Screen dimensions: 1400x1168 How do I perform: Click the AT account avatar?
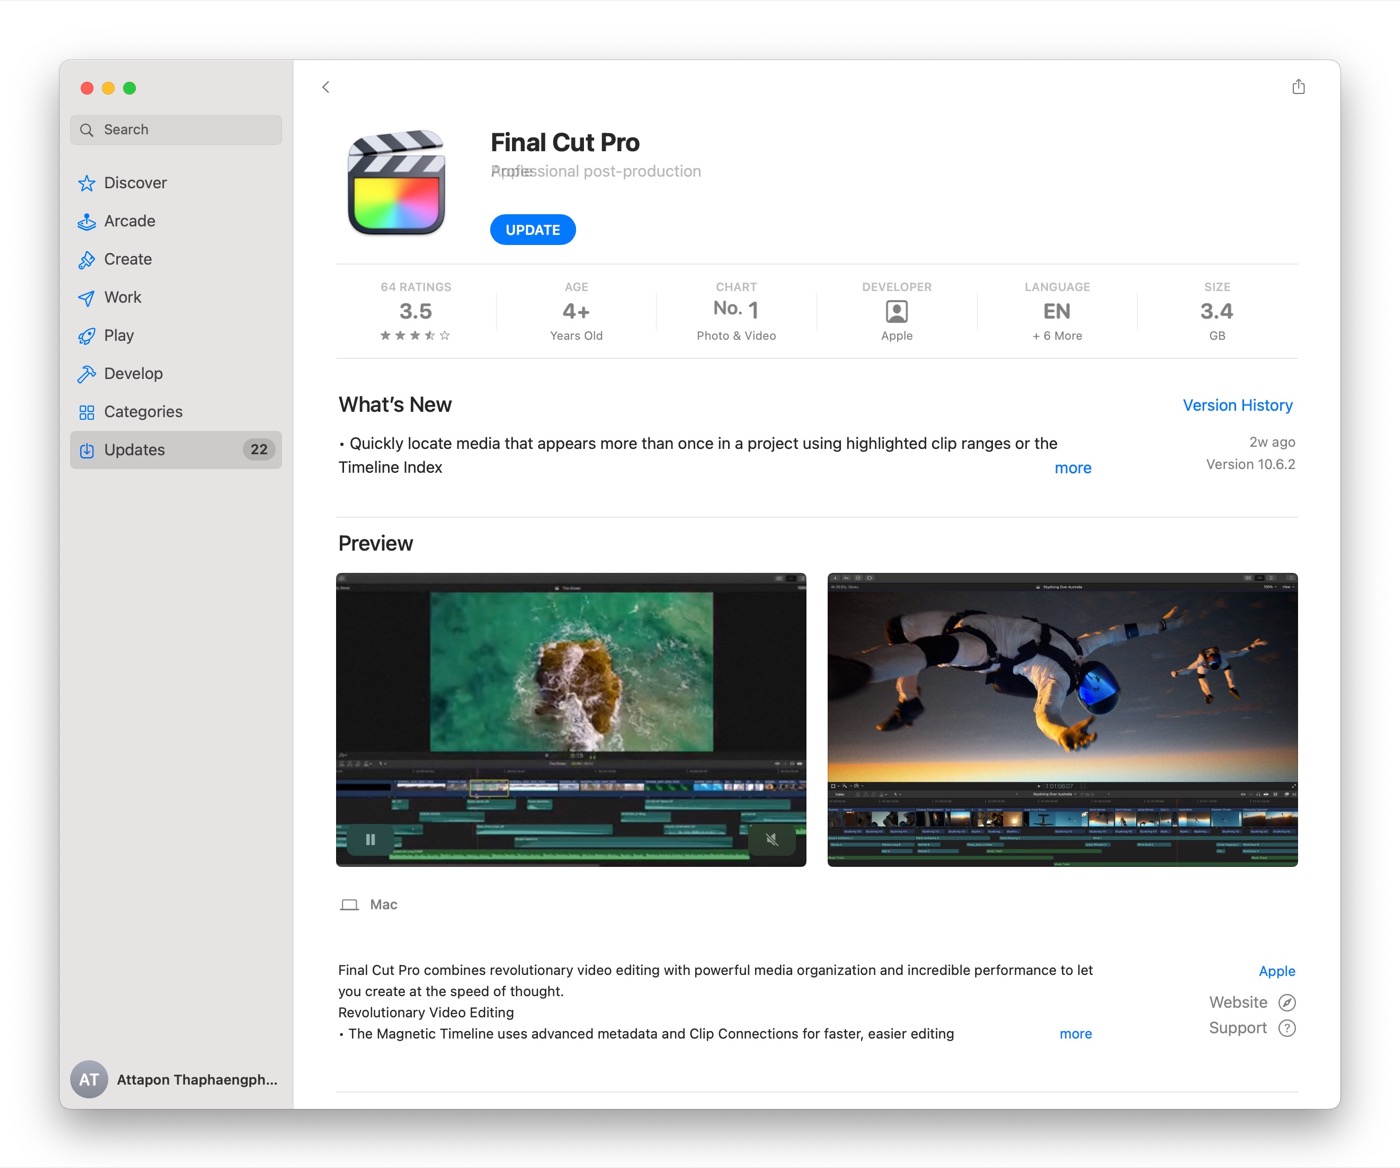[x=89, y=1079]
